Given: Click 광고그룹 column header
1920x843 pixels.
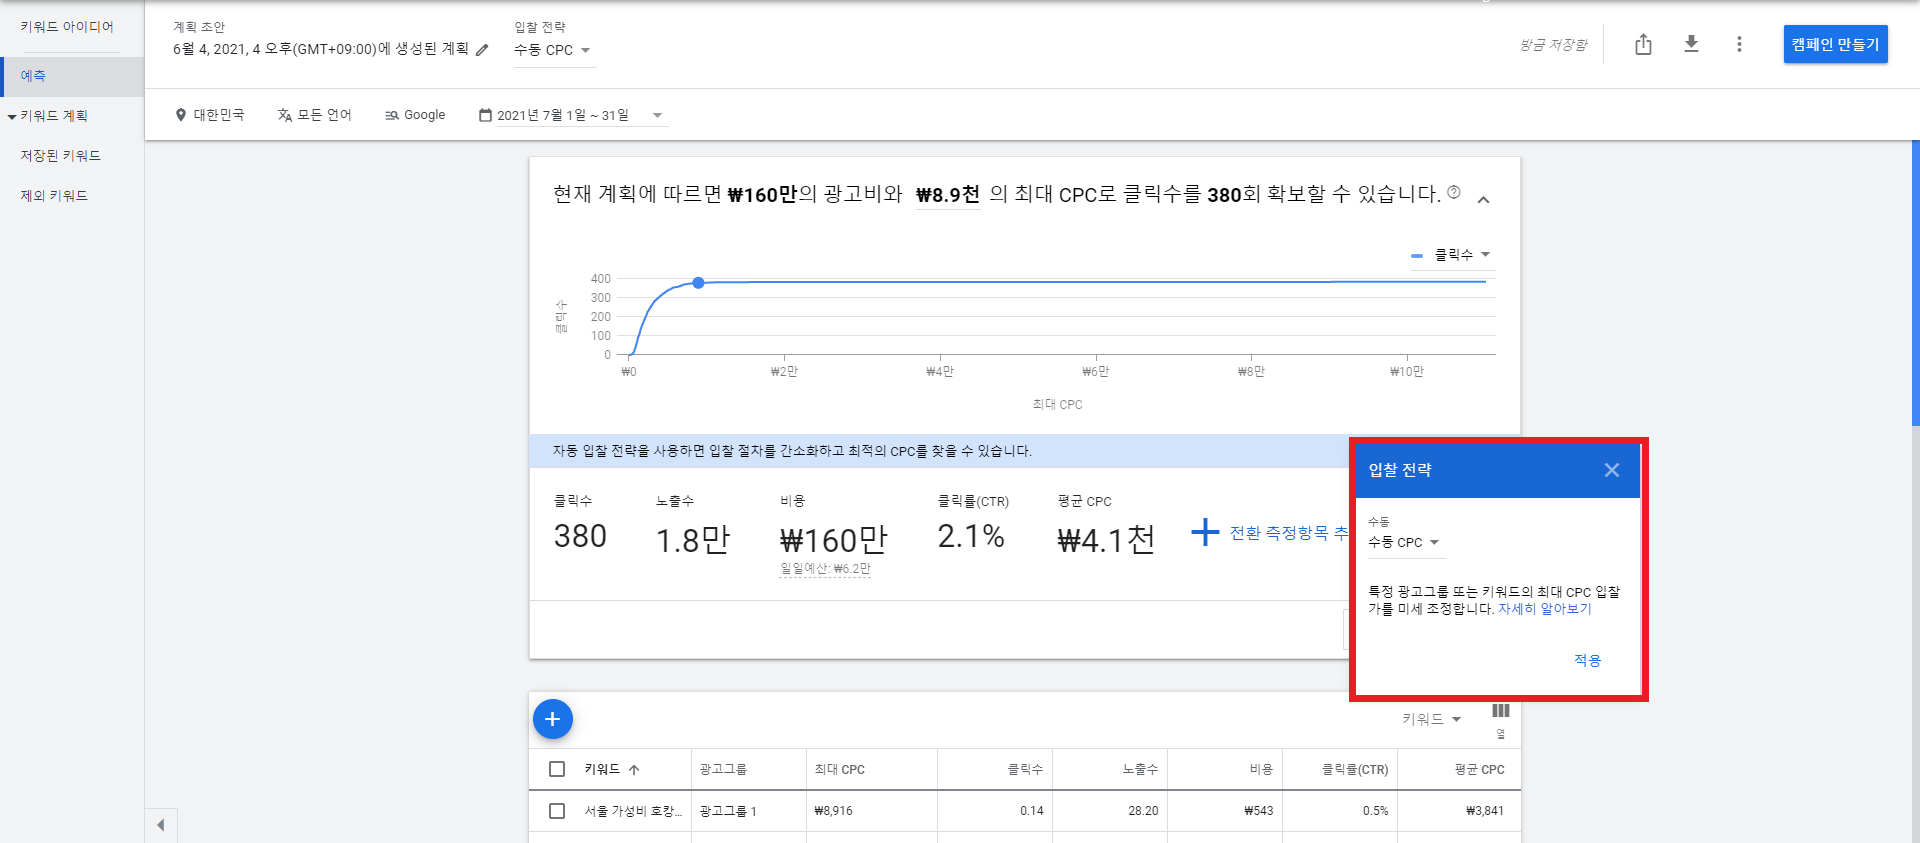Looking at the screenshot, I should point(723,769).
